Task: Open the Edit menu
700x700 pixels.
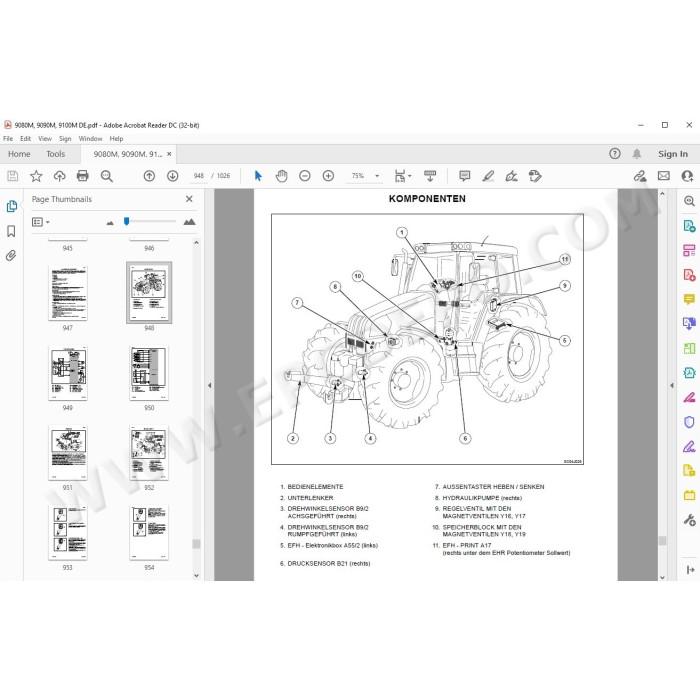Action: pyautogui.click(x=25, y=138)
